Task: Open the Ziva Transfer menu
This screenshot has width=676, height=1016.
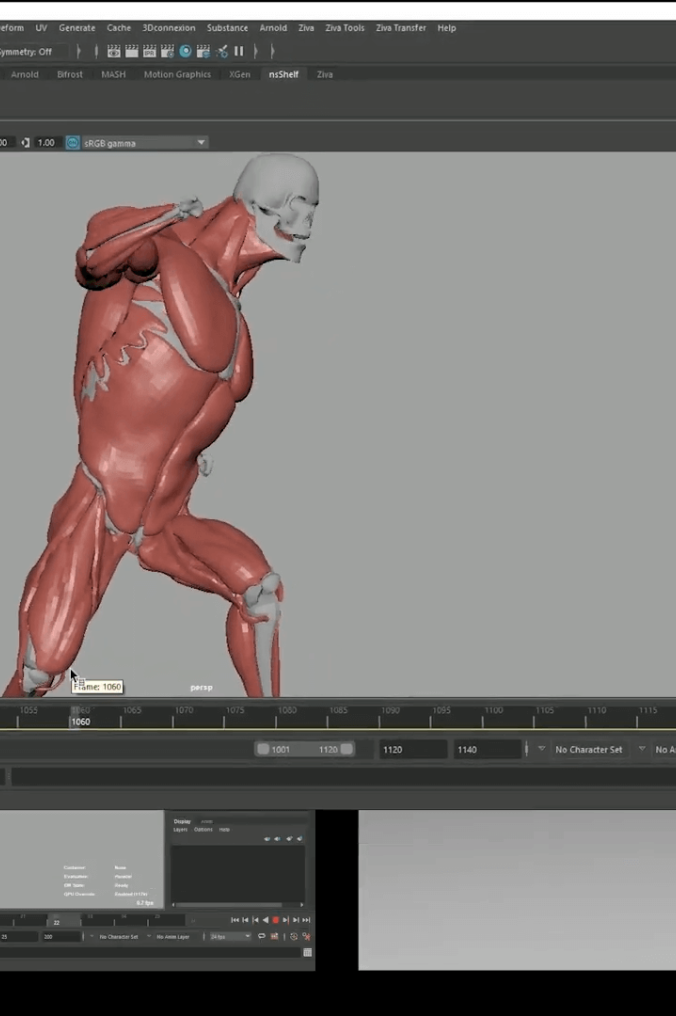Action: point(401,28)
